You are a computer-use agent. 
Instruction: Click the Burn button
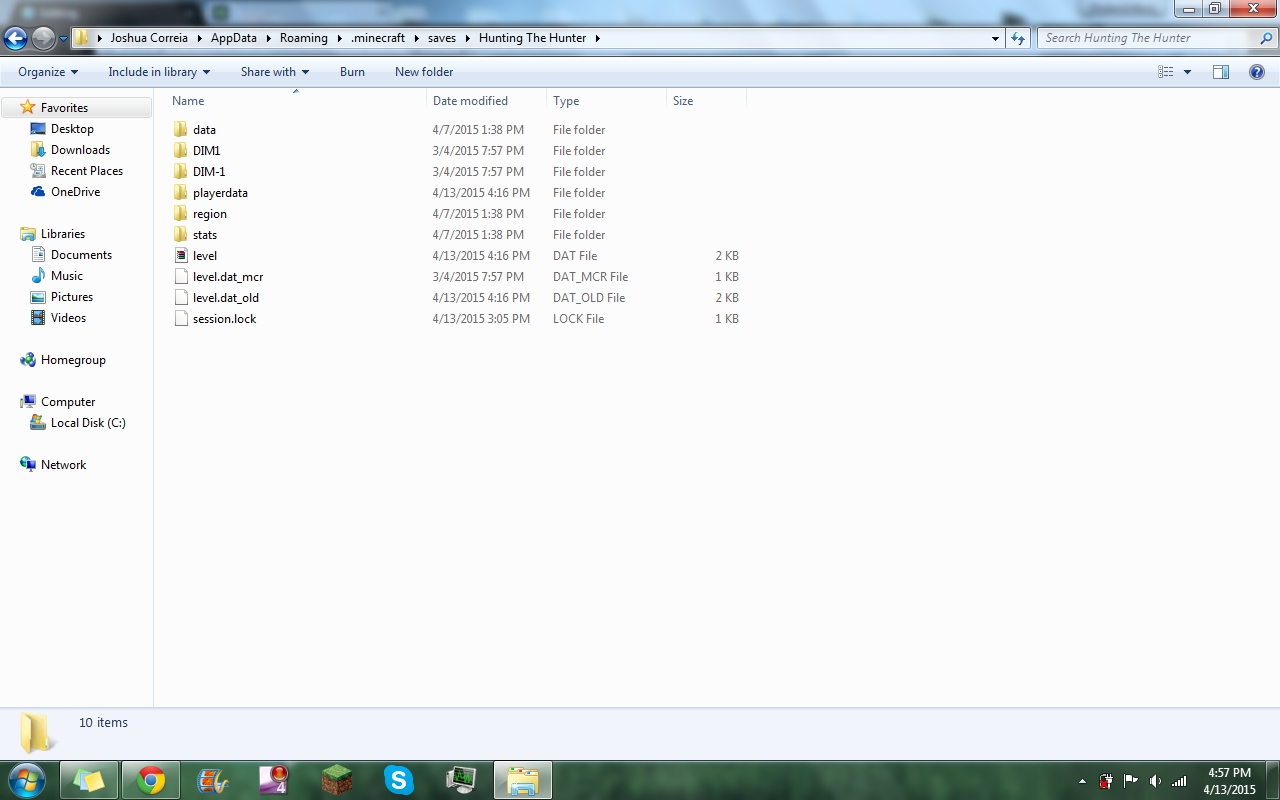pyautogui.click(x=352, y=72)
